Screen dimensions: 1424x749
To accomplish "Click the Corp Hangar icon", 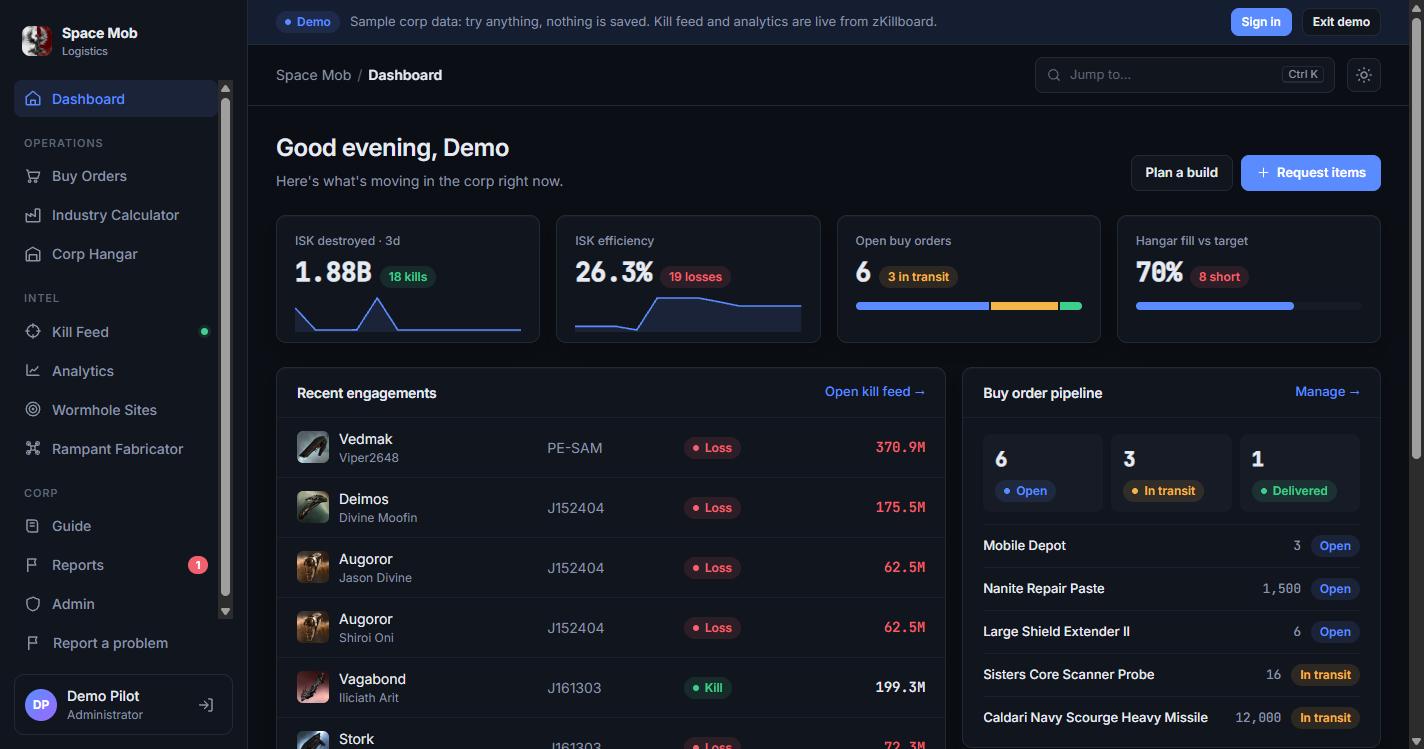I will 33,254.
